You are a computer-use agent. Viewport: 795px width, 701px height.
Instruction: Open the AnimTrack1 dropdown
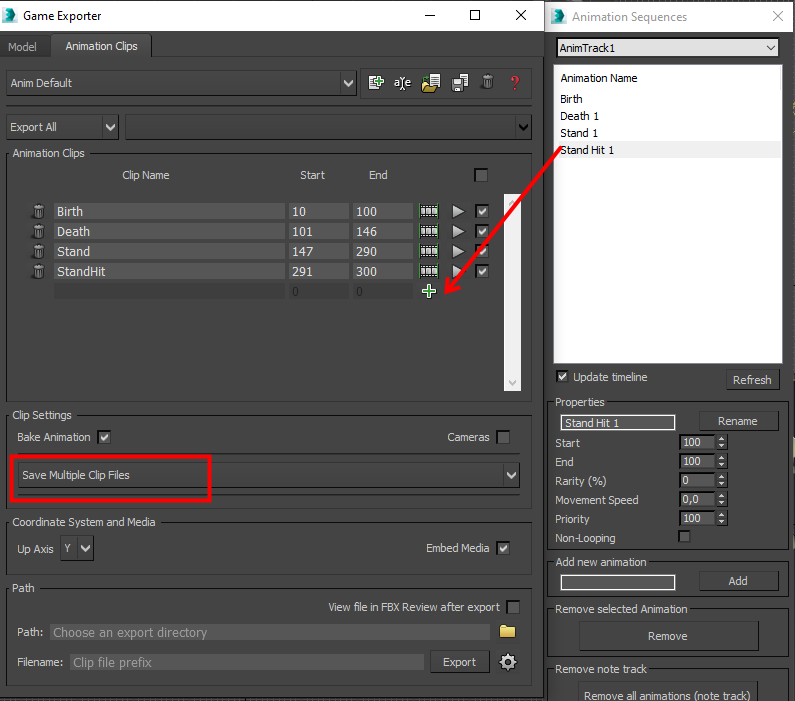click(x=668, y=48)
